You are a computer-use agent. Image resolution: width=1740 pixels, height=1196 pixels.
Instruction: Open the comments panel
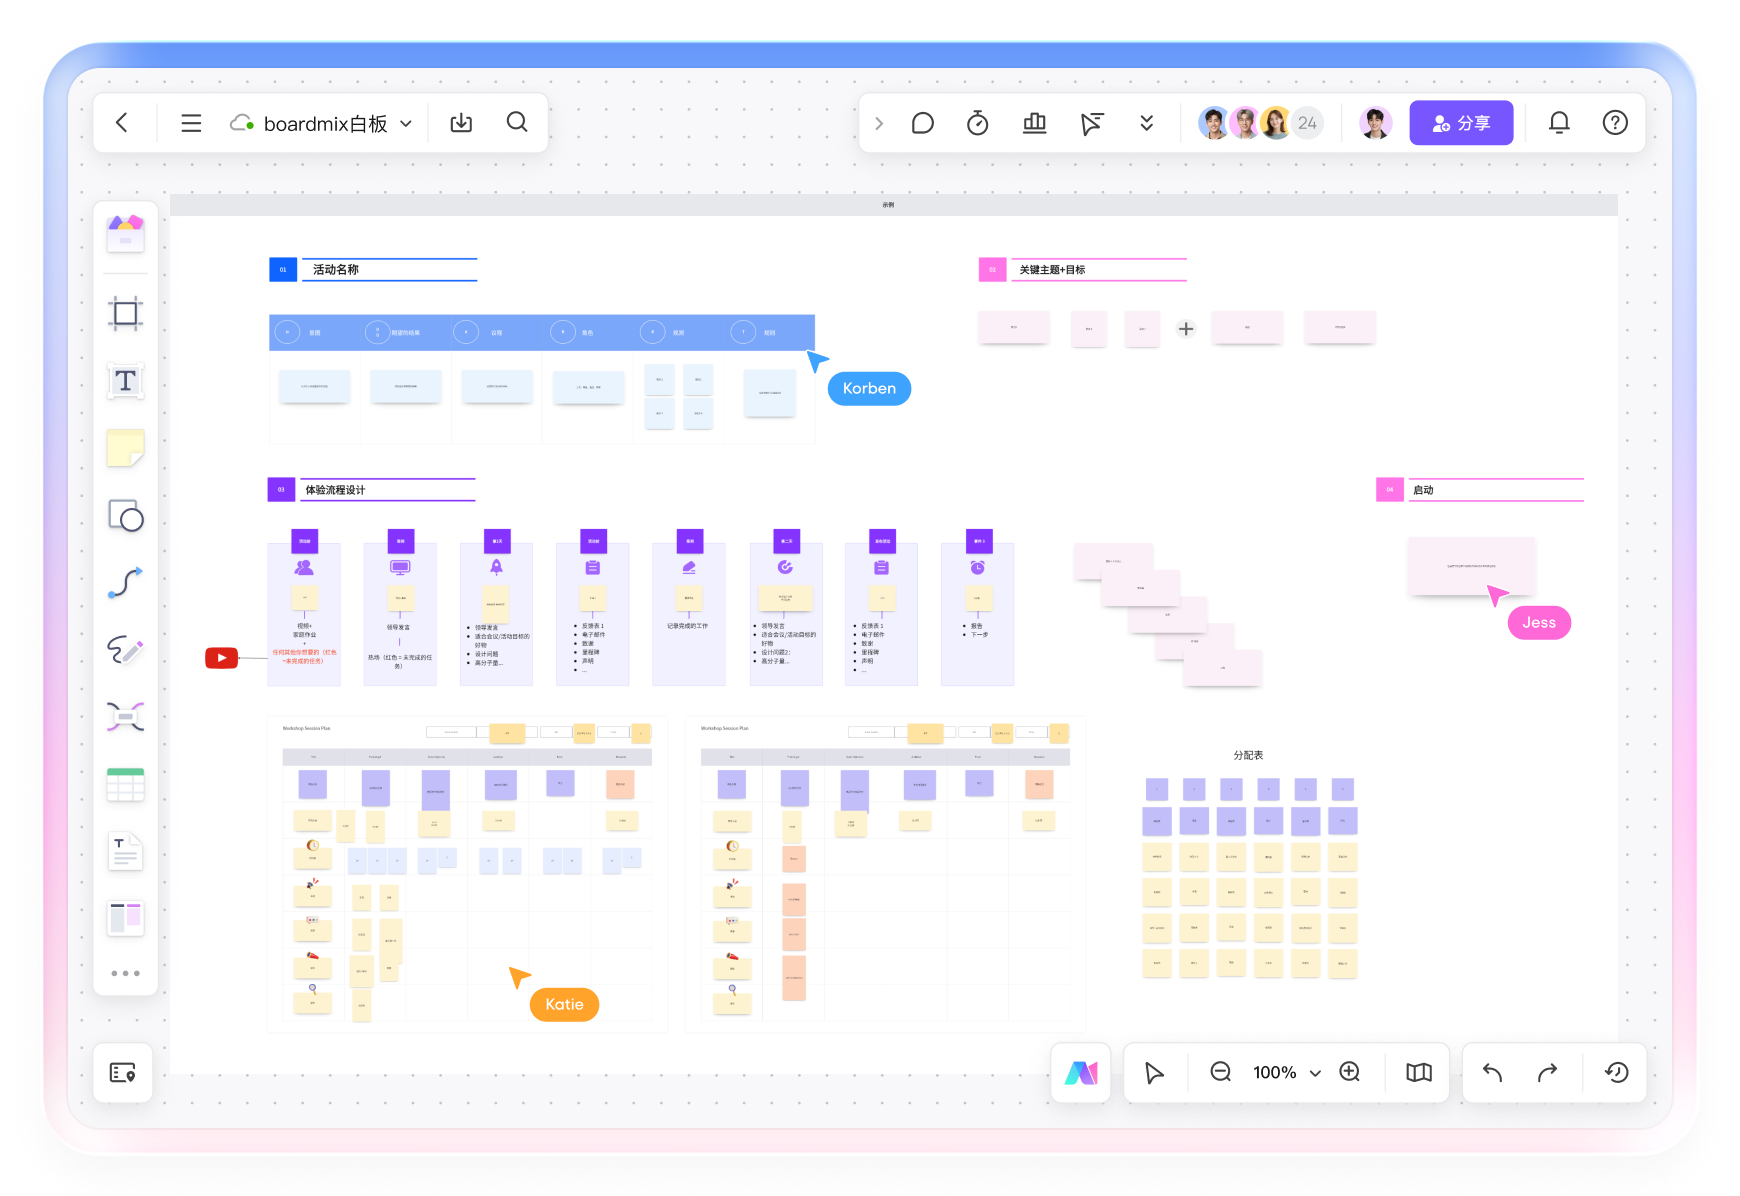[922, 123]
